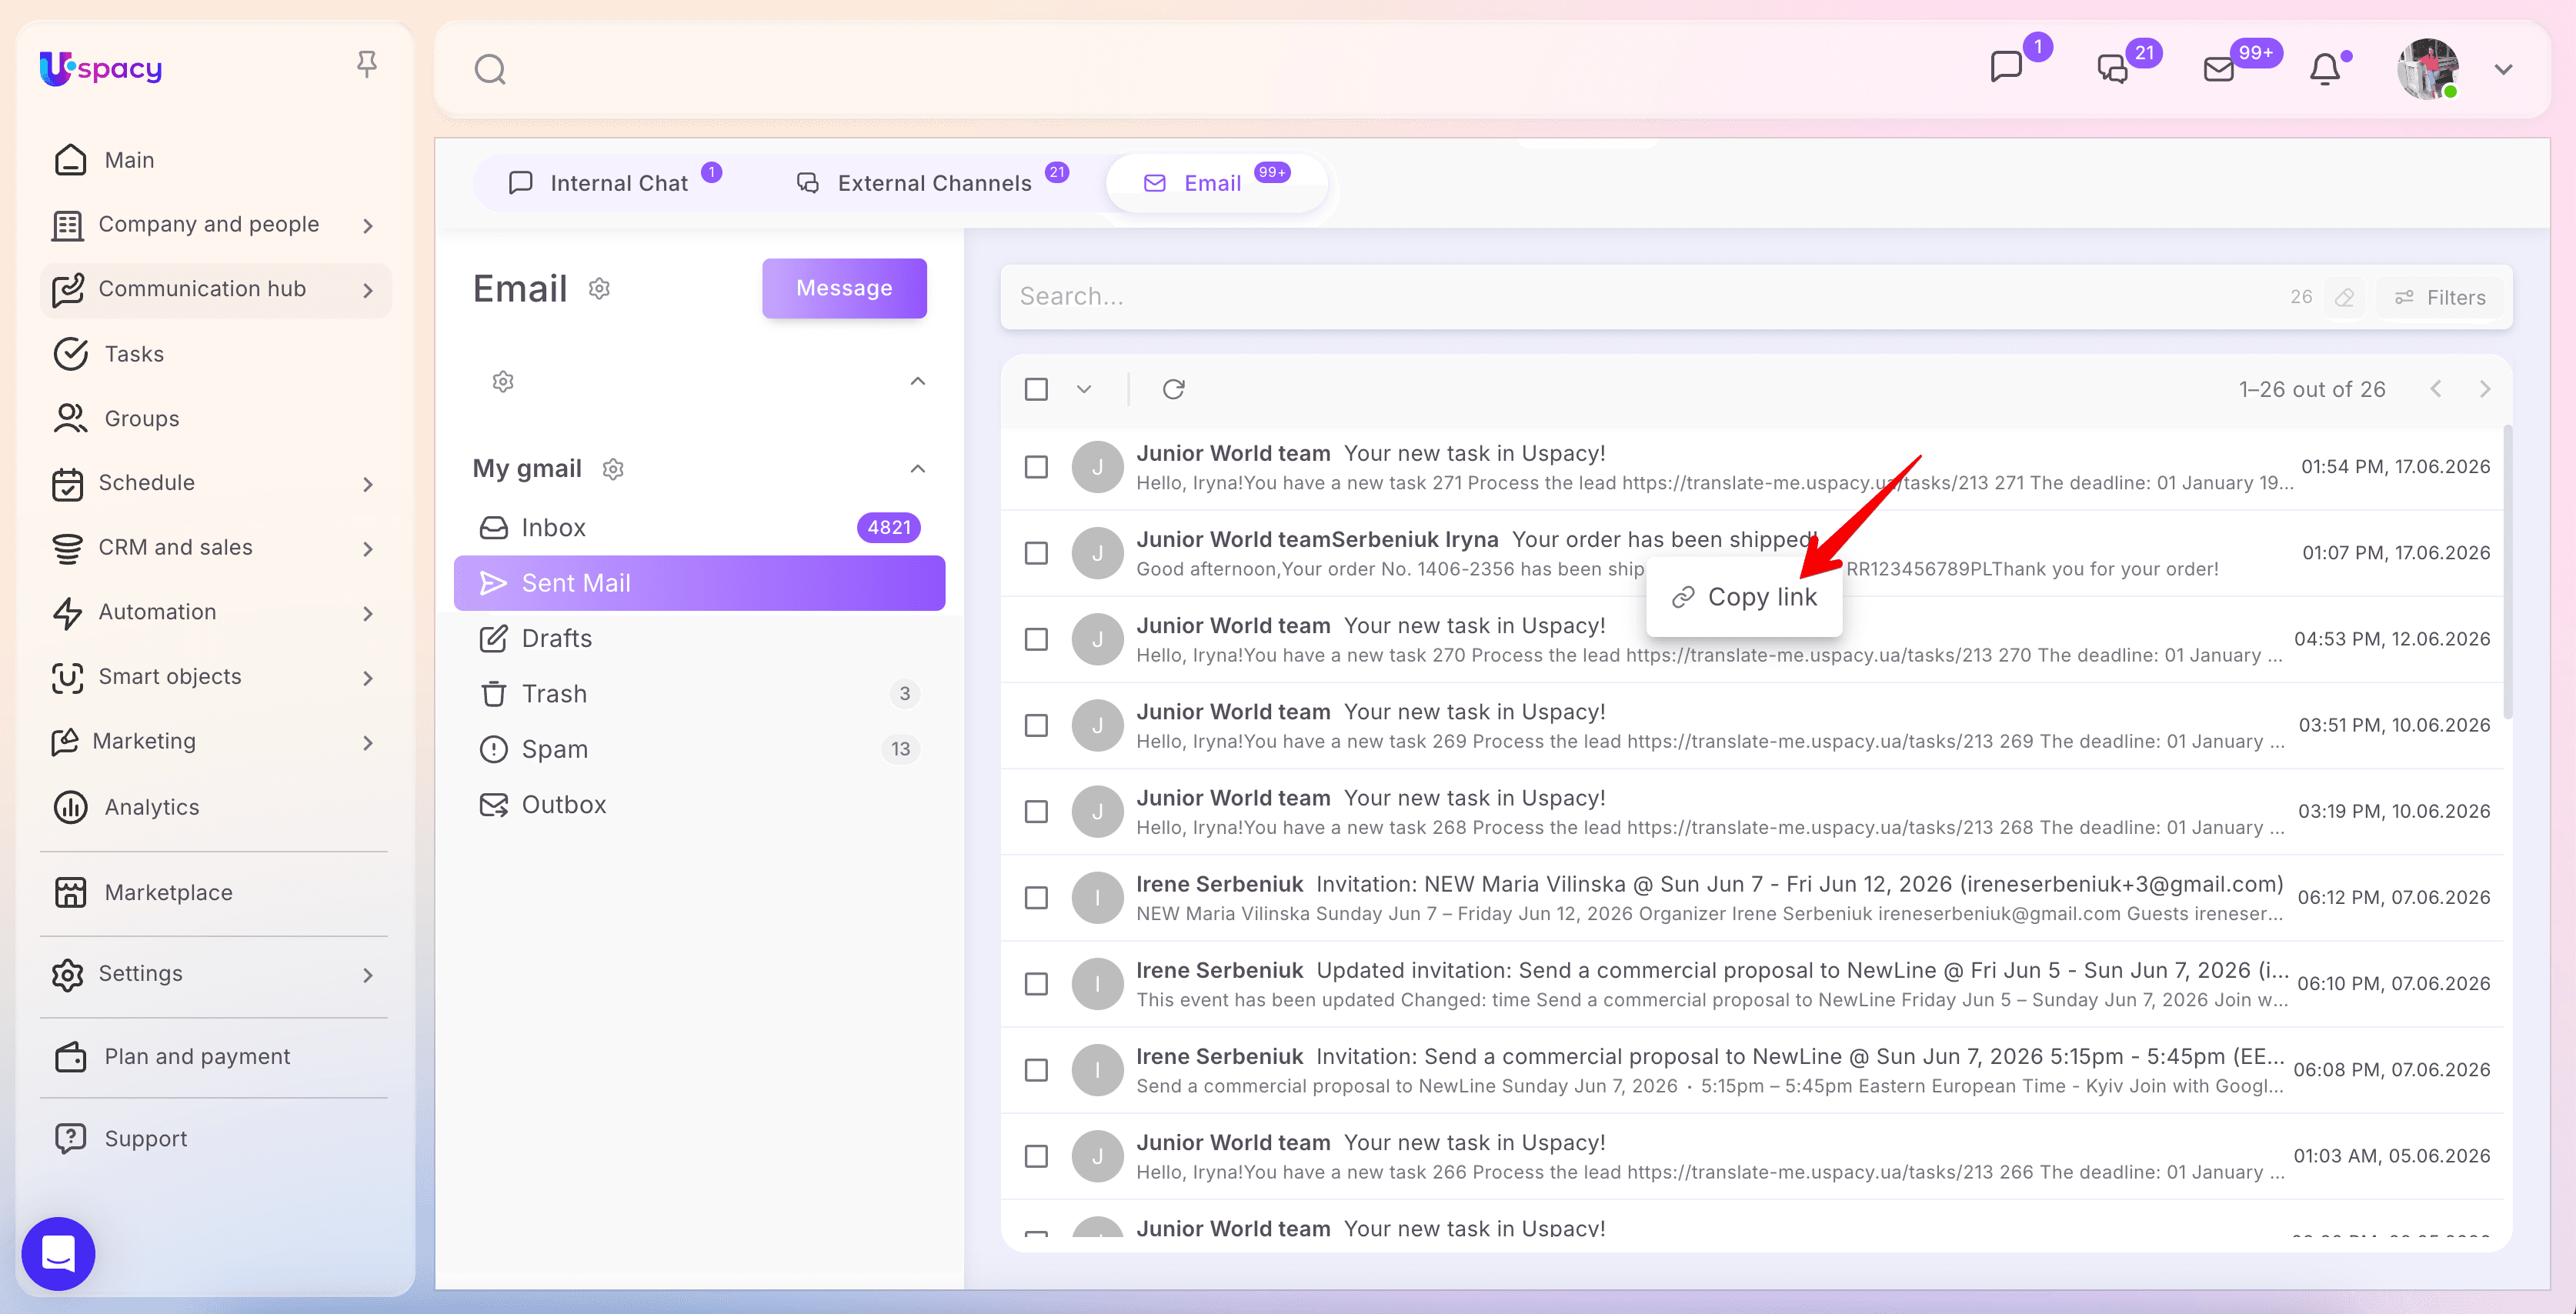Open the Filters button
Viewport: 2576px width, 1314px height.
click(x=2440, y=297)
